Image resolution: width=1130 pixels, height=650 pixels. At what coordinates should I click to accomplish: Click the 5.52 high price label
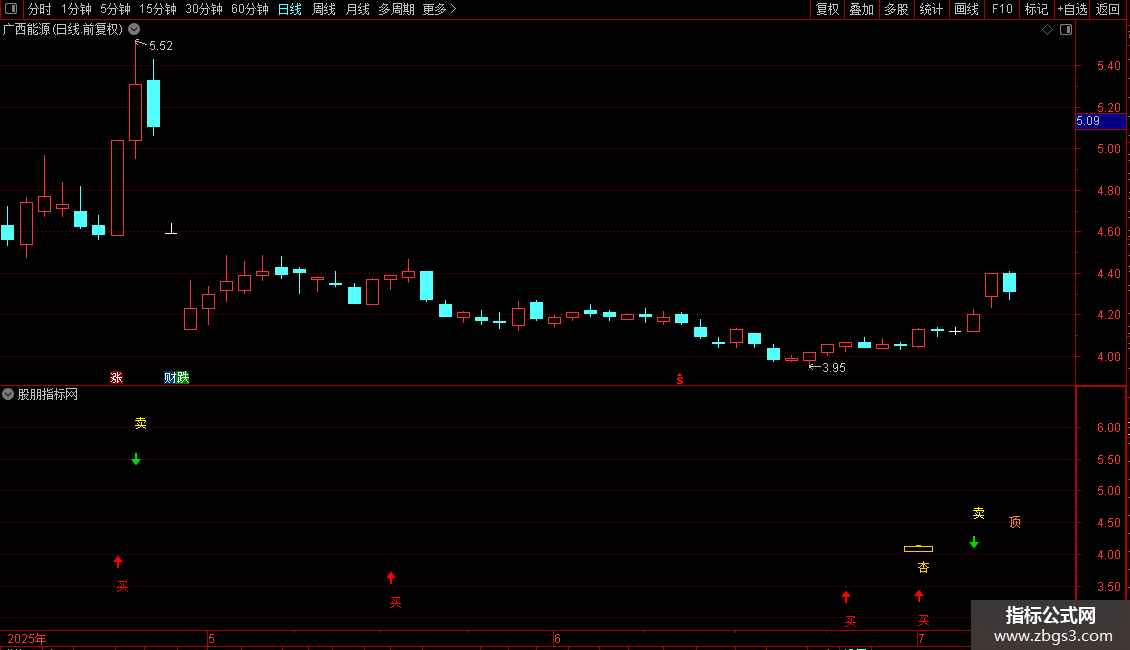point(161,46)
